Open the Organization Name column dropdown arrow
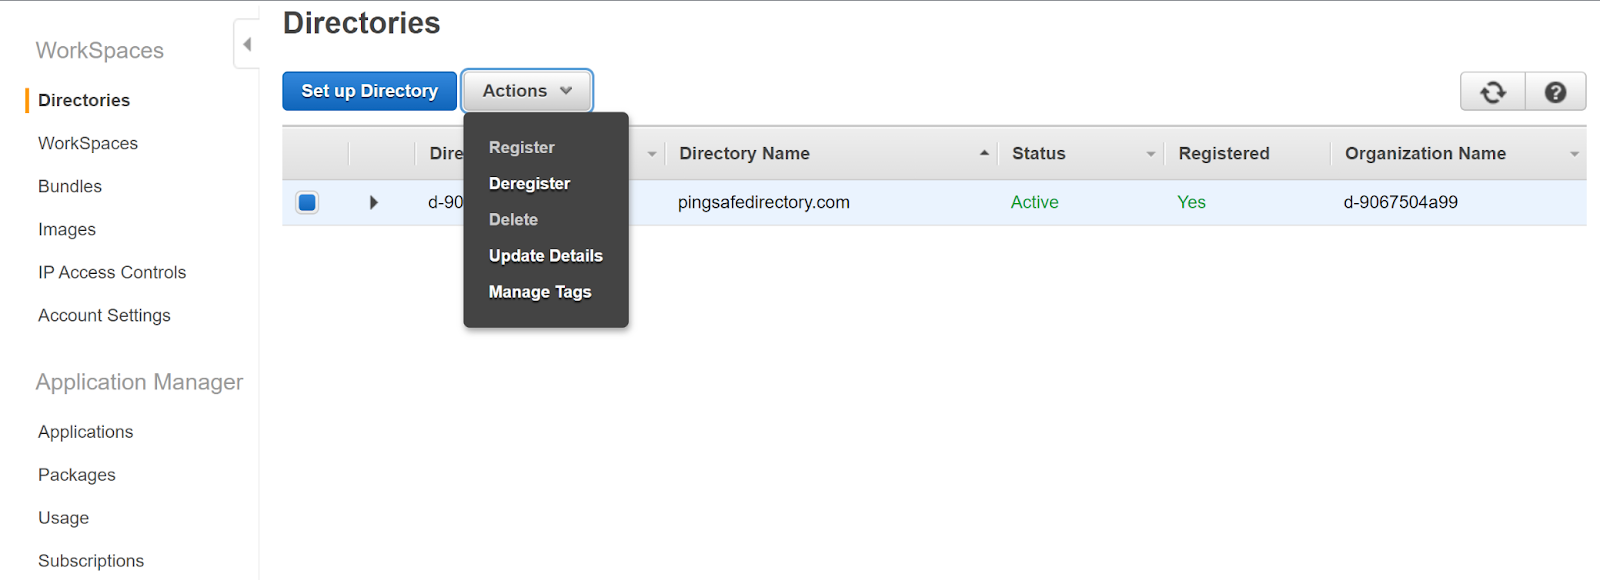The width and height of the screenshot is (1600, 580). [1574, 154]
